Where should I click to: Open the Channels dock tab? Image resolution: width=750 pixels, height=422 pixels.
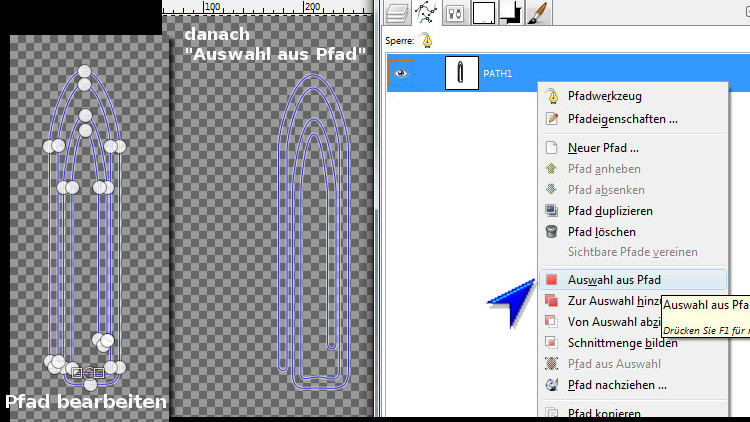pyautogui.click(x=455, y=12)
